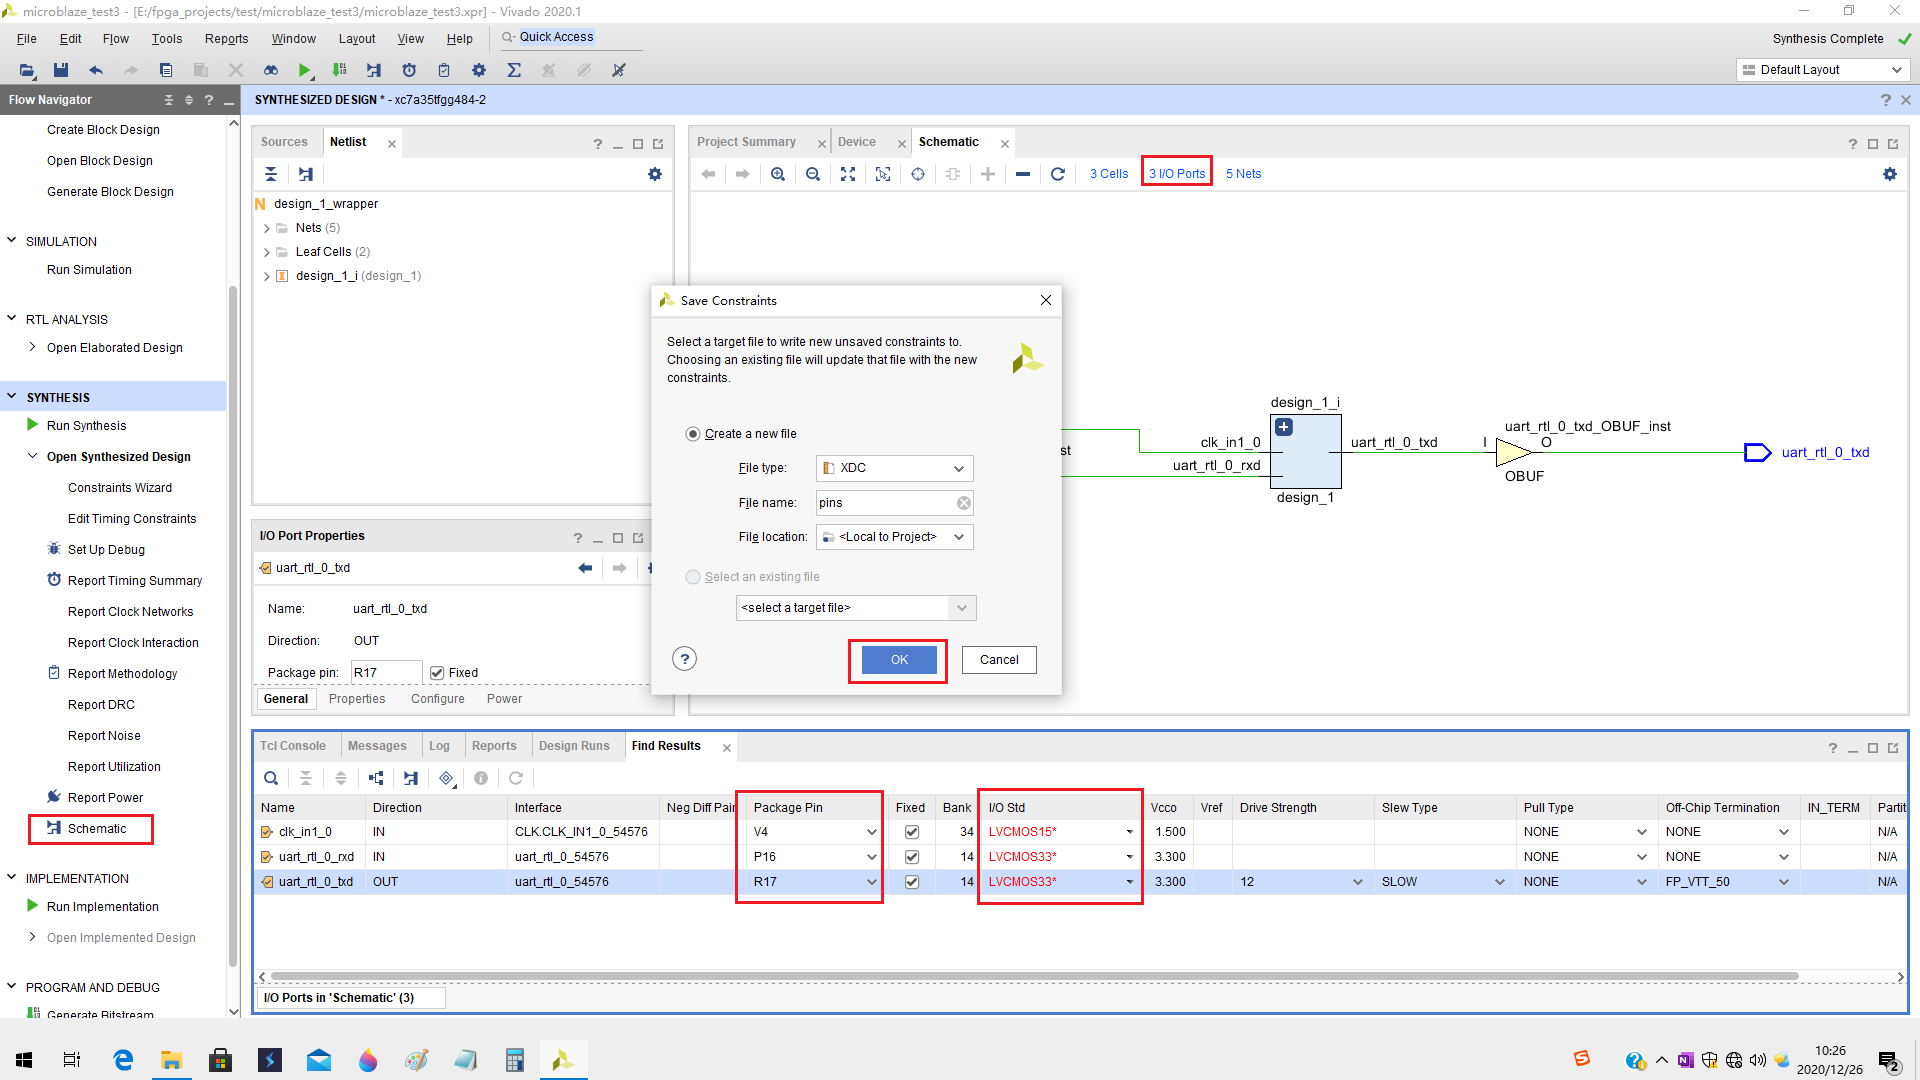Open schematic settings gear icon
Viewport: 1920px width, 1080px height.
click(1889, 174)
